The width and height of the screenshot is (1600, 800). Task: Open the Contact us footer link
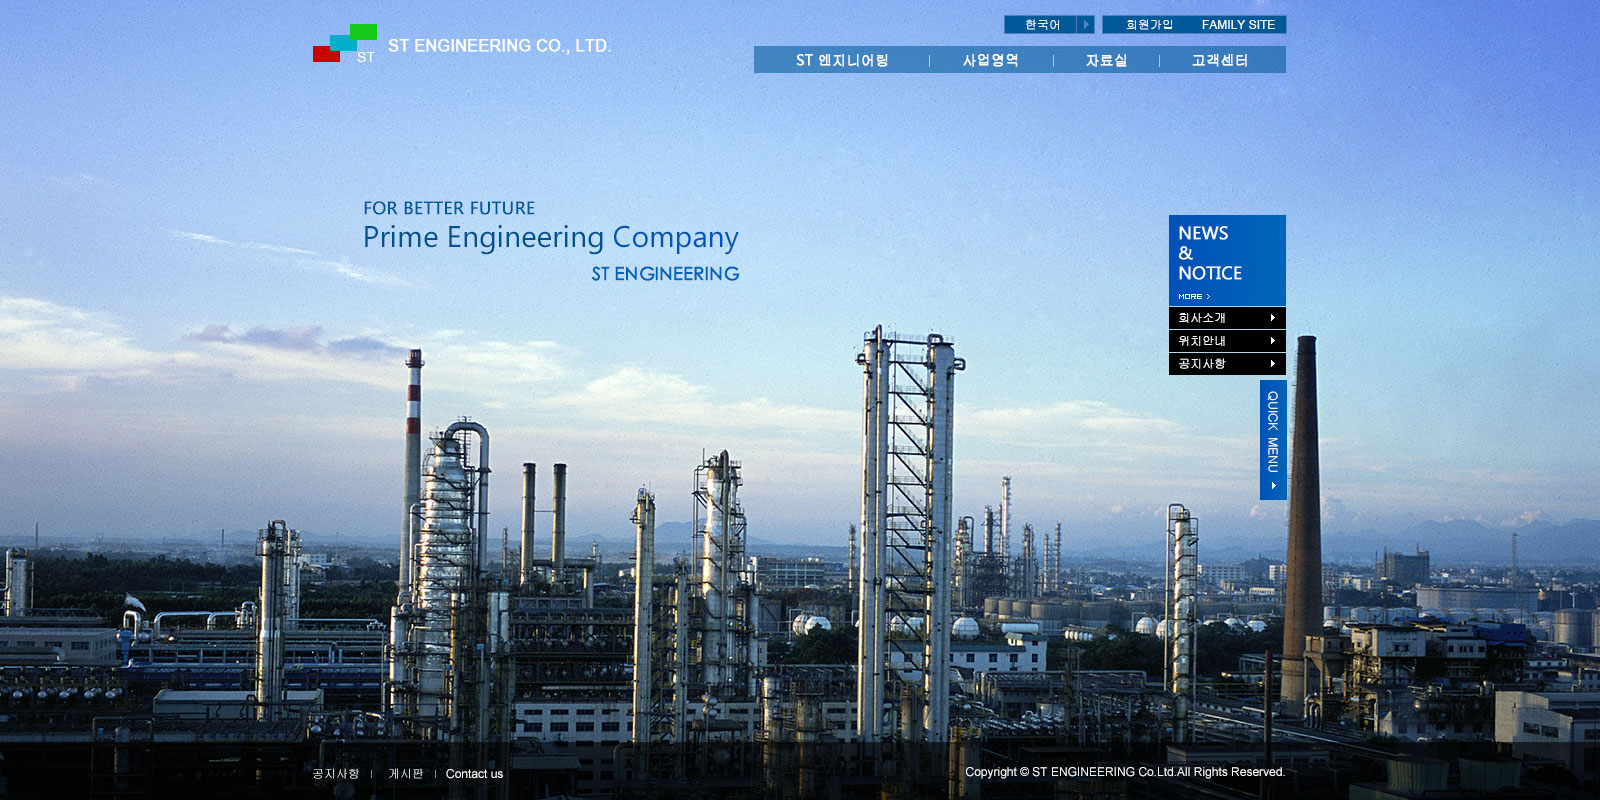[474, 774]
